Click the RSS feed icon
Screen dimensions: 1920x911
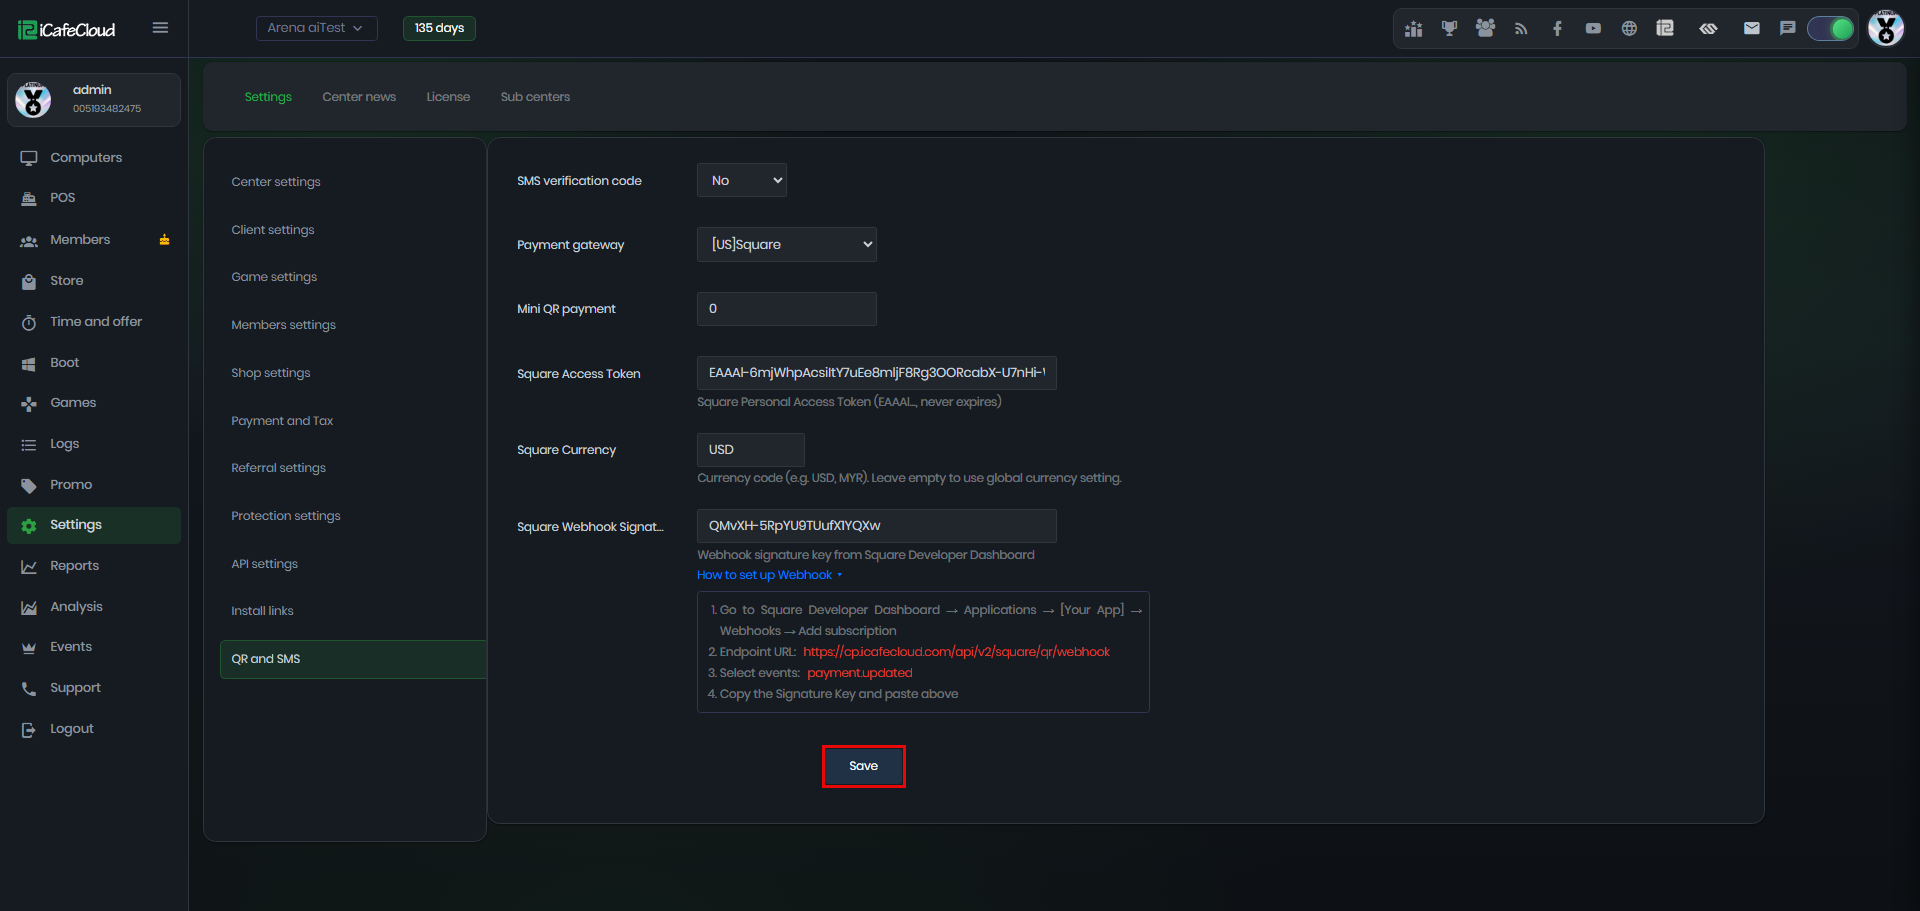[x=1521, y=29]
